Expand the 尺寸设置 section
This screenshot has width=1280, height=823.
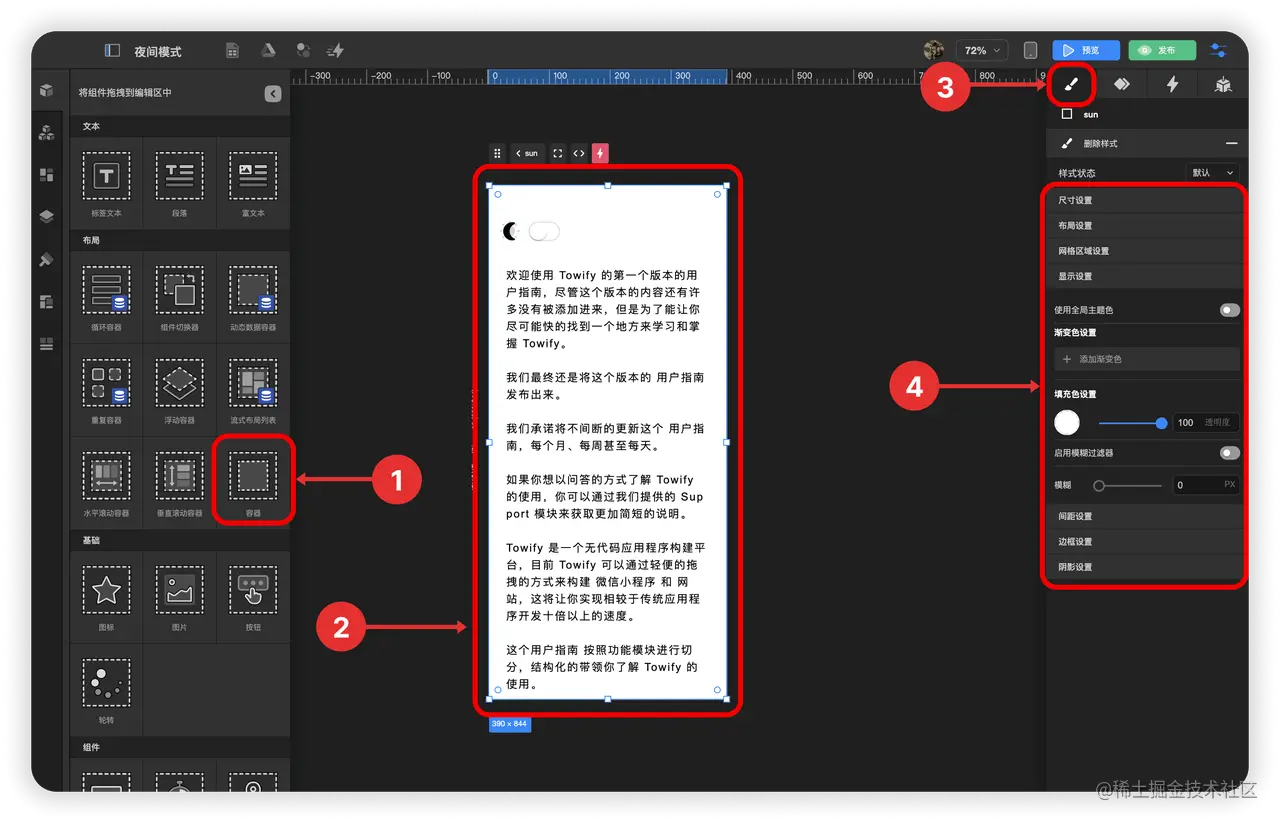[1146, 200]
